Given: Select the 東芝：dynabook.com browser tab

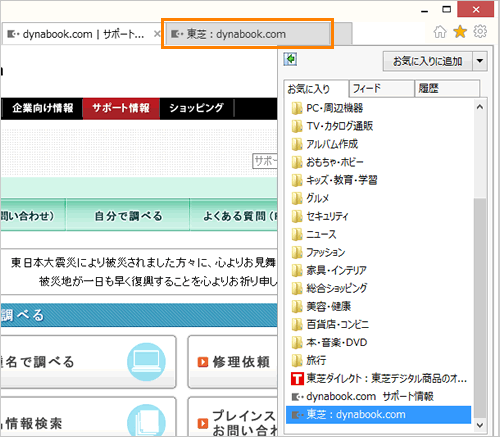Looking at the screenshot, I should coord(247,34).
